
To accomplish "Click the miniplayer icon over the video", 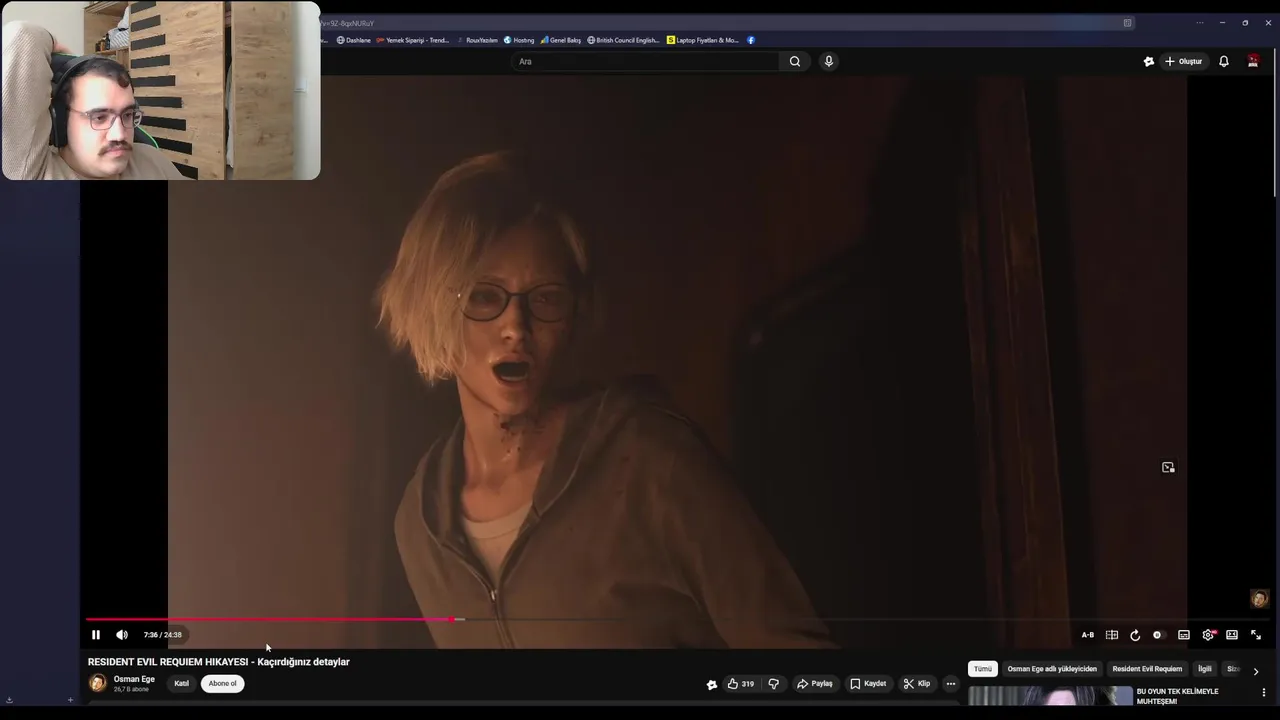I will point(1168,467).
